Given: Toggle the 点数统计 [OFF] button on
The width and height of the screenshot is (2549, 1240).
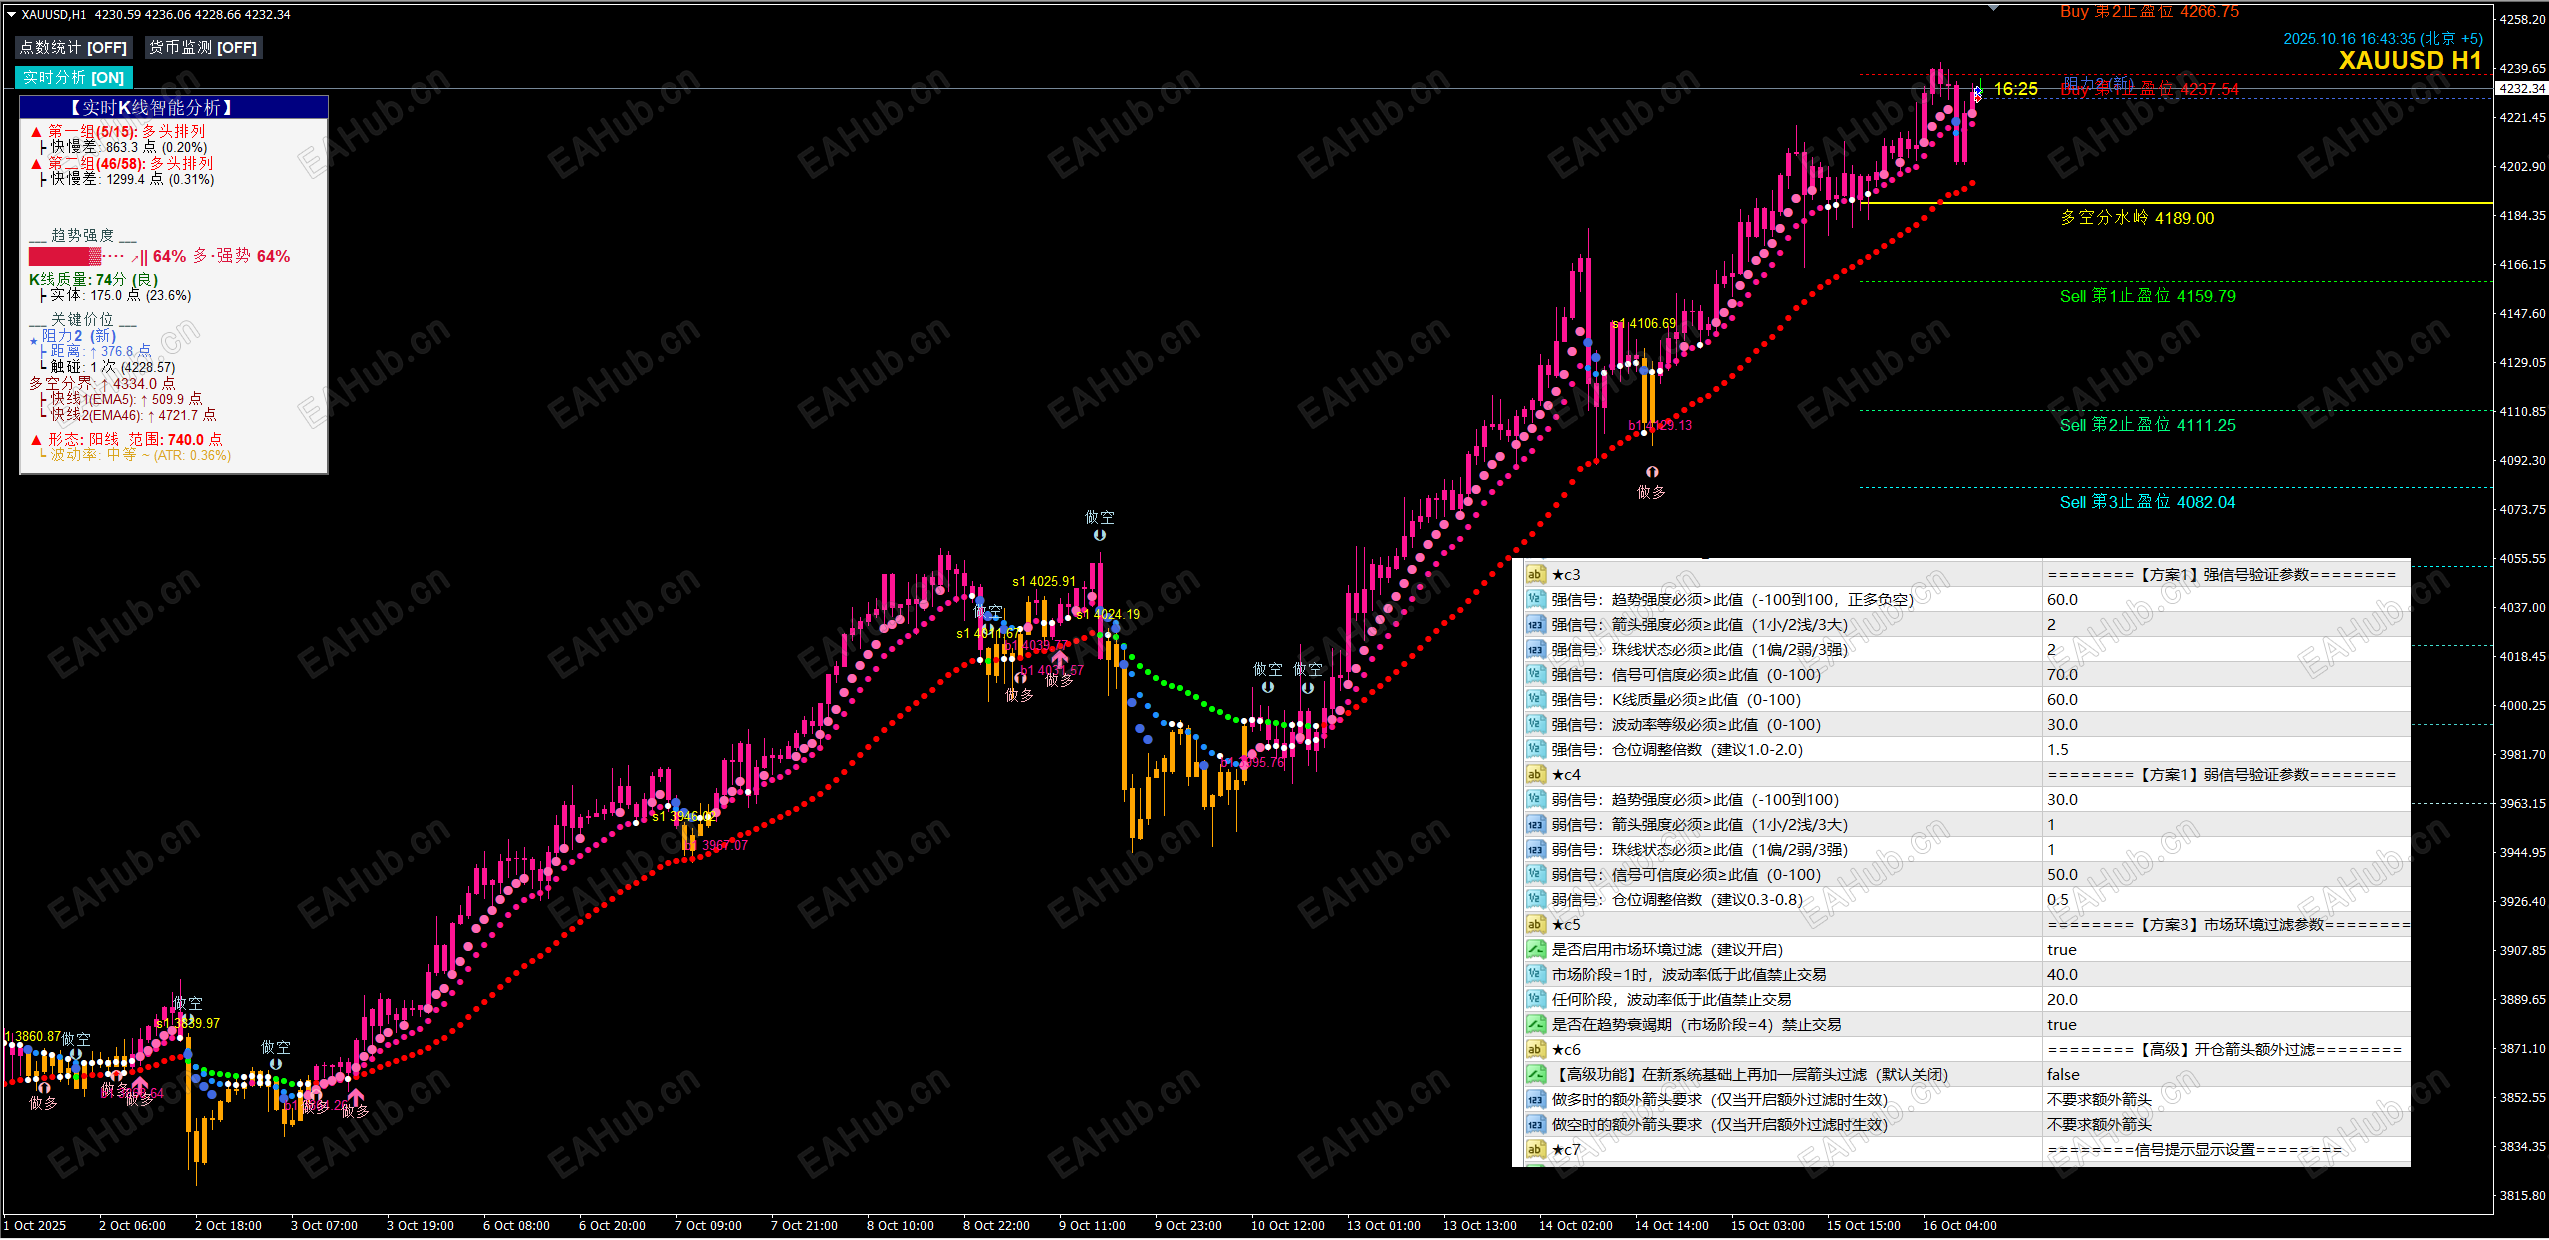Looking at the screenshot, I should tap(73, 47).
